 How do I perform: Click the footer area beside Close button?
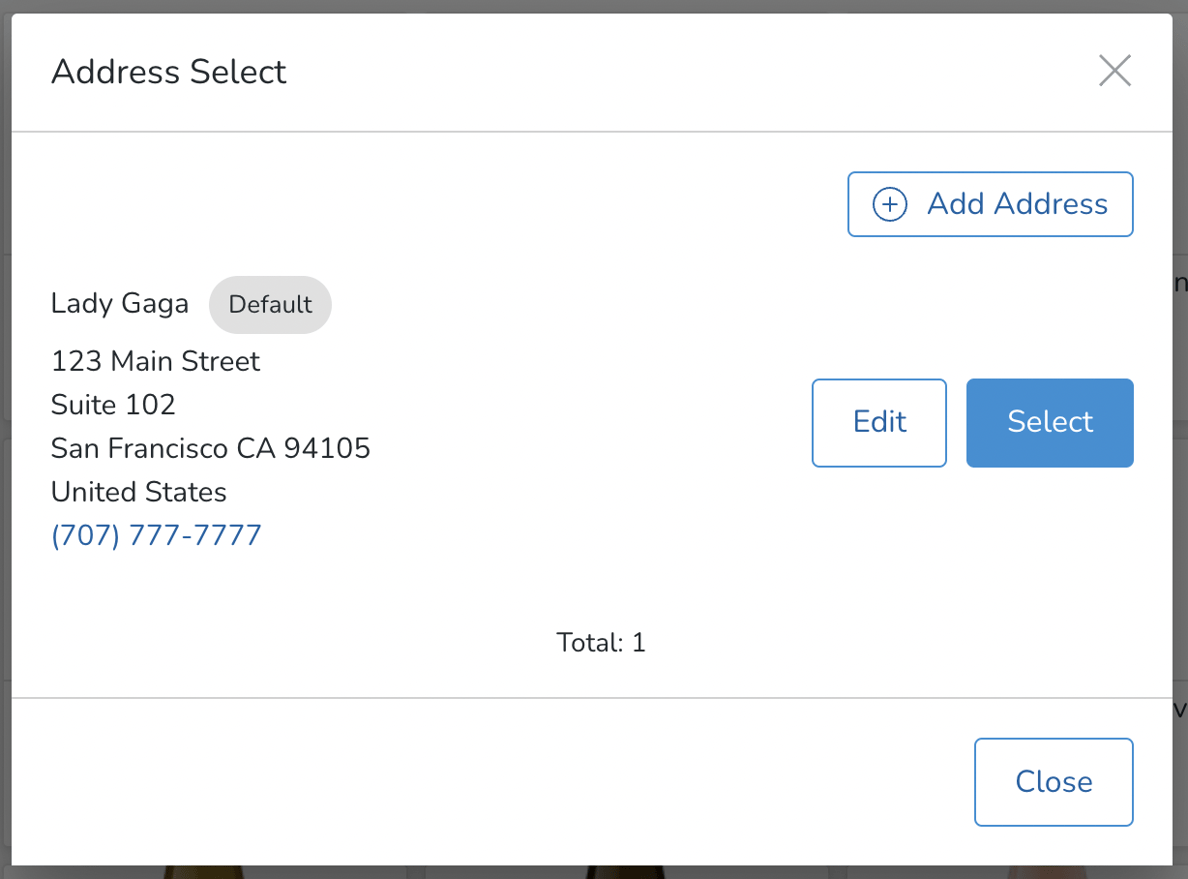[500, 781]
